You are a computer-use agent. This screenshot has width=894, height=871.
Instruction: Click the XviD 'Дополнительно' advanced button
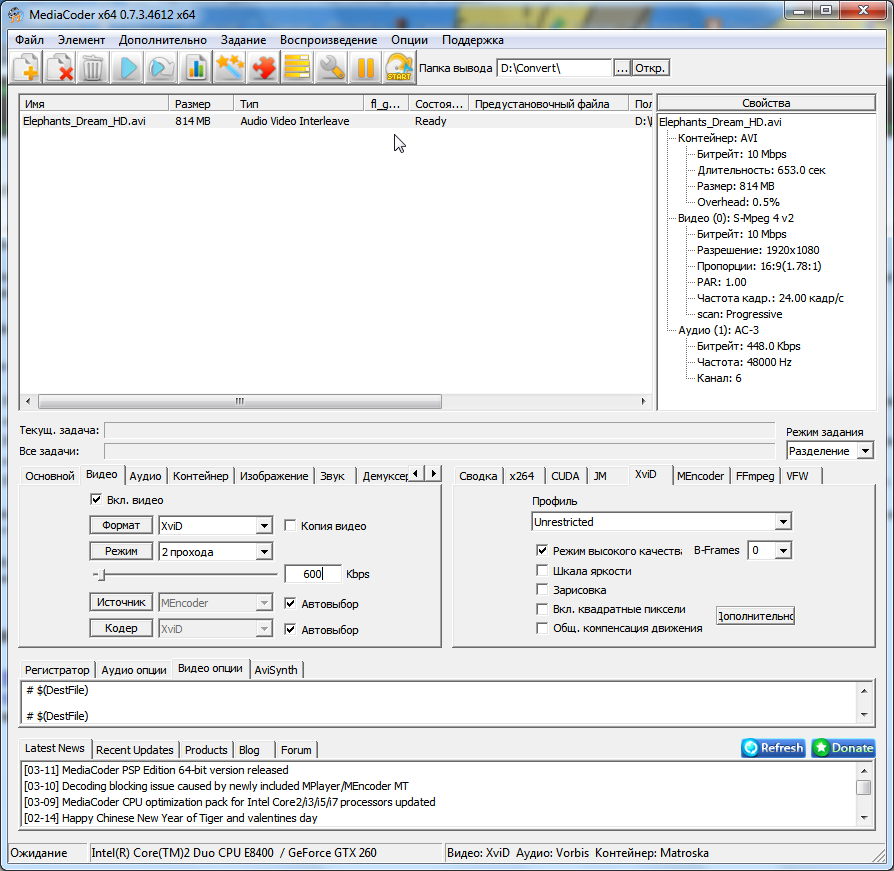[x=755, y=616]
